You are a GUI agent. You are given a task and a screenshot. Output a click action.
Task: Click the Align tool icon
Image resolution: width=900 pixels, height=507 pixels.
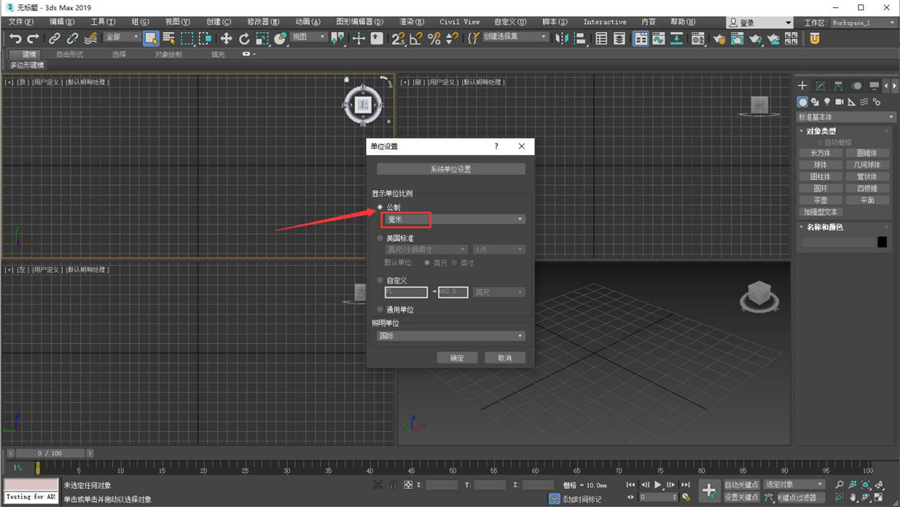pos(580,38)
